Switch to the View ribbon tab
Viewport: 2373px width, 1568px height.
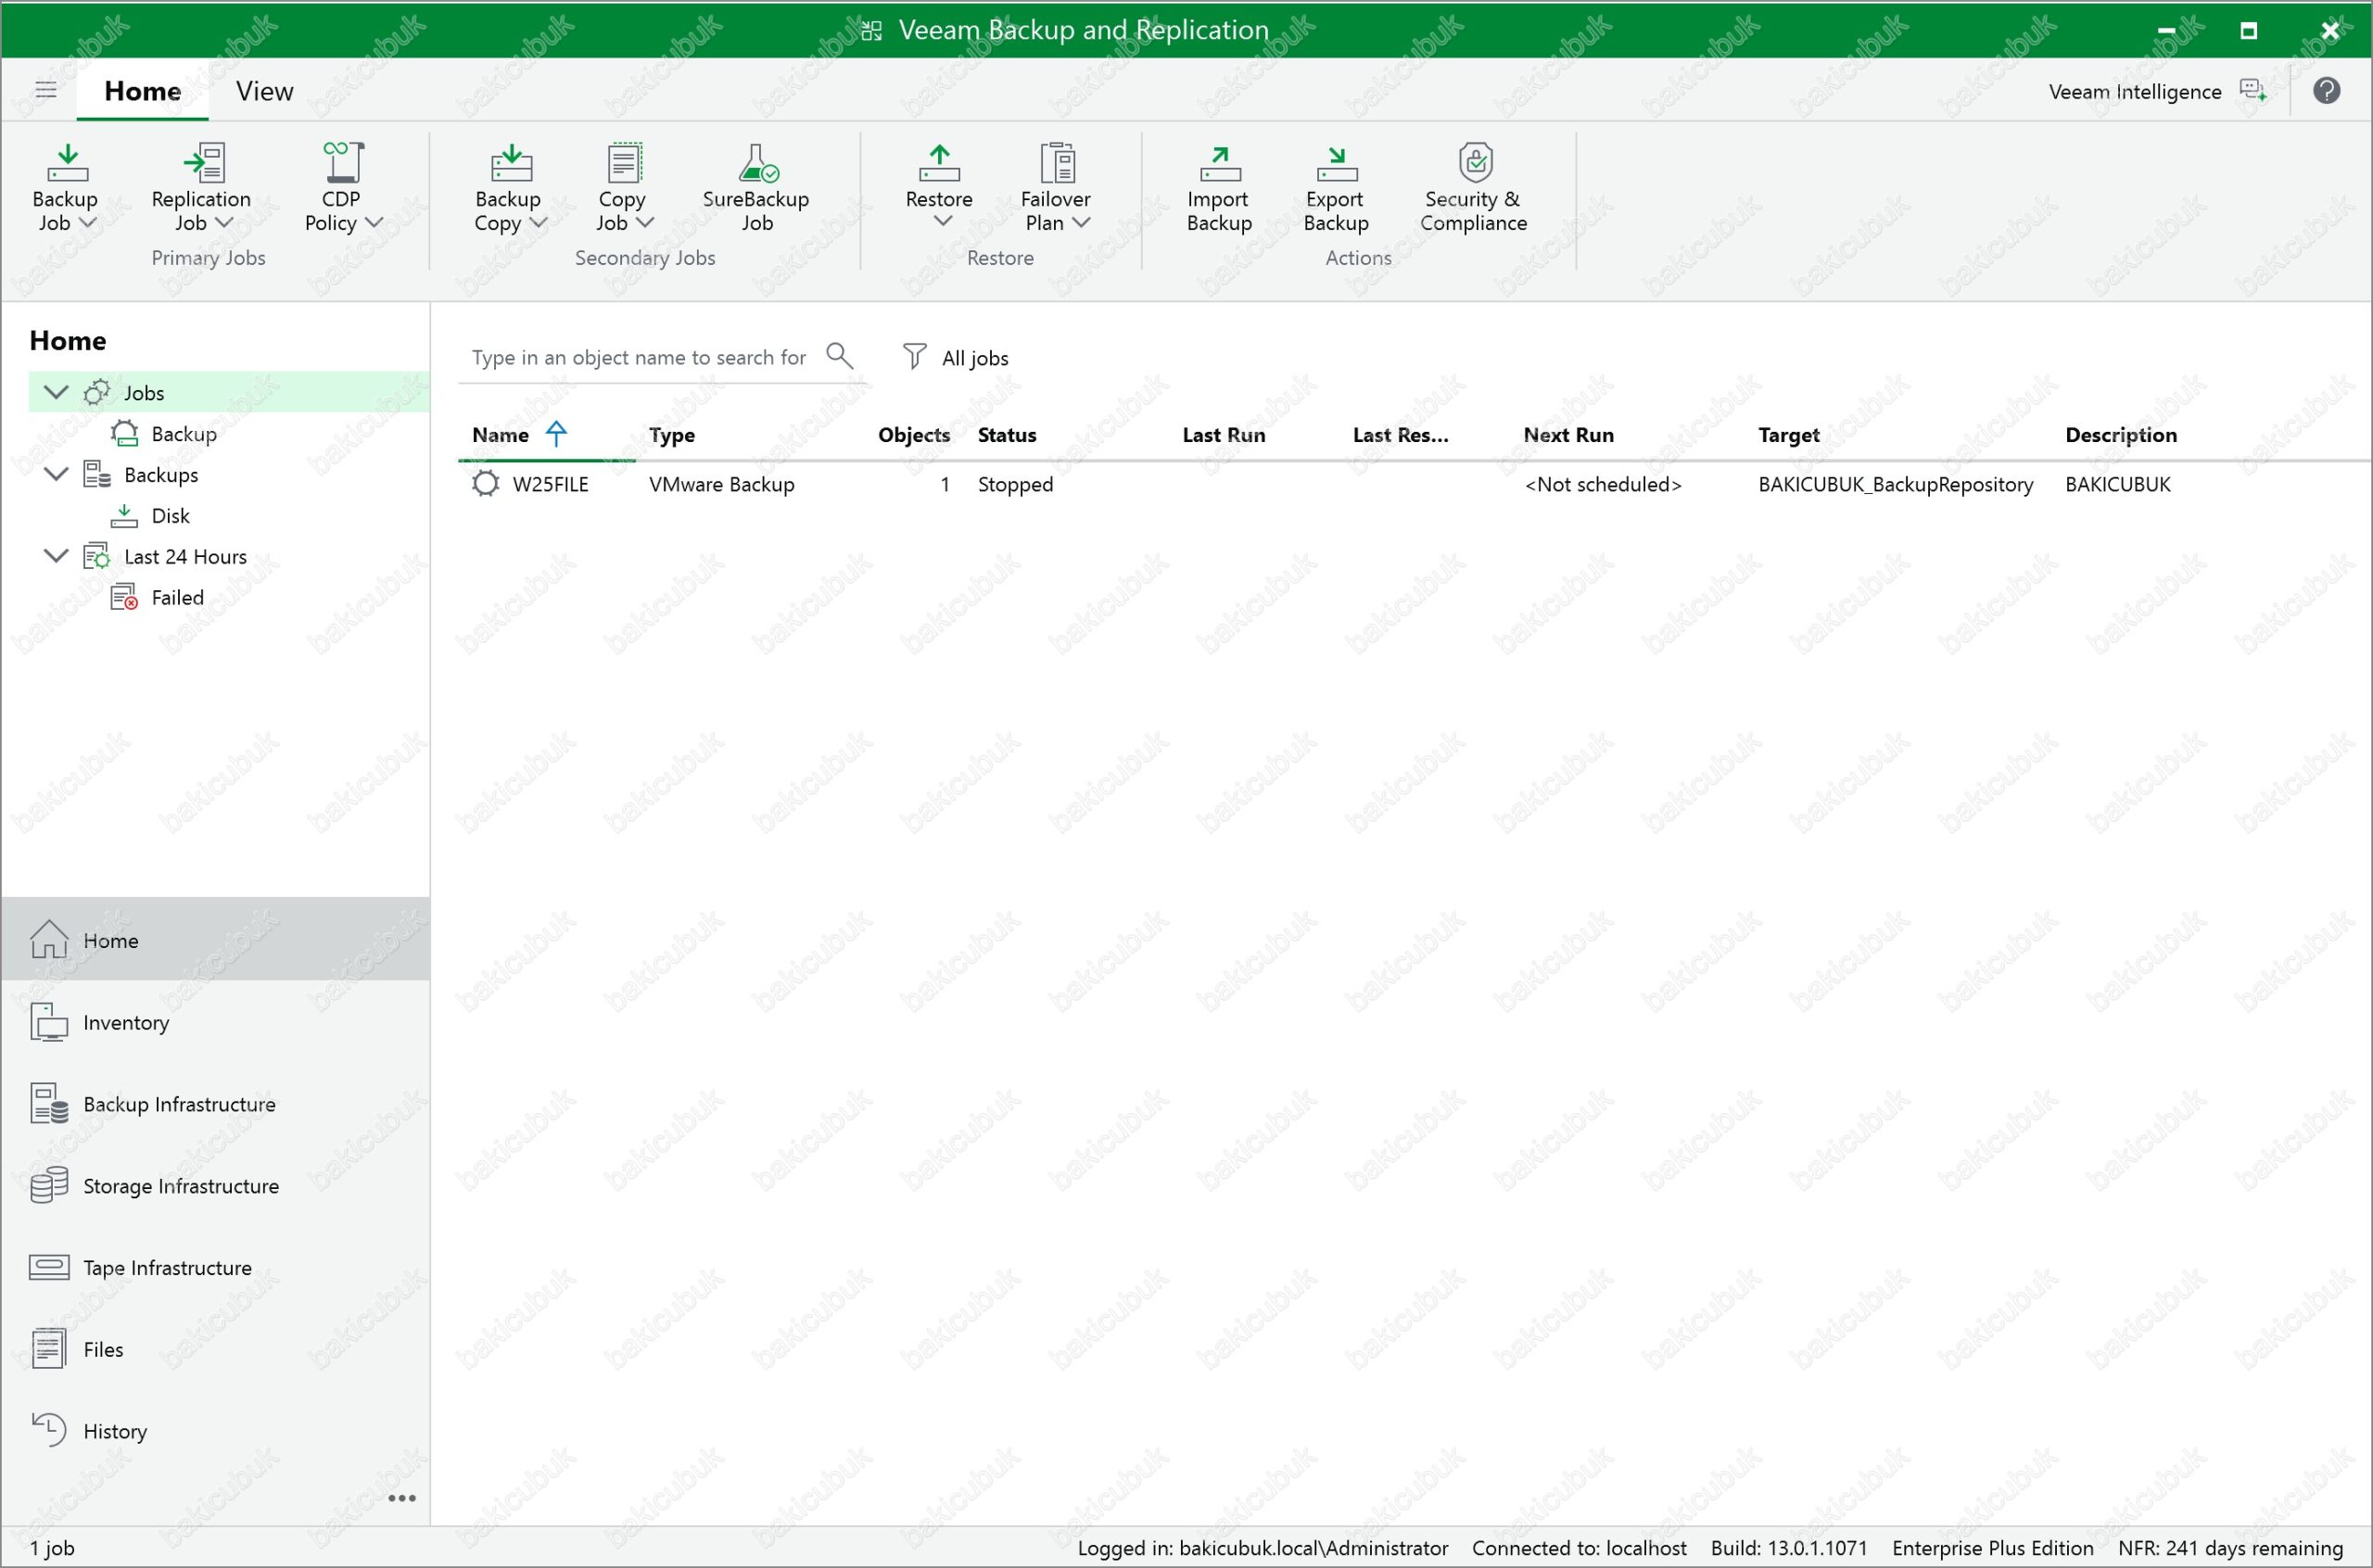(x=264, y=91)
